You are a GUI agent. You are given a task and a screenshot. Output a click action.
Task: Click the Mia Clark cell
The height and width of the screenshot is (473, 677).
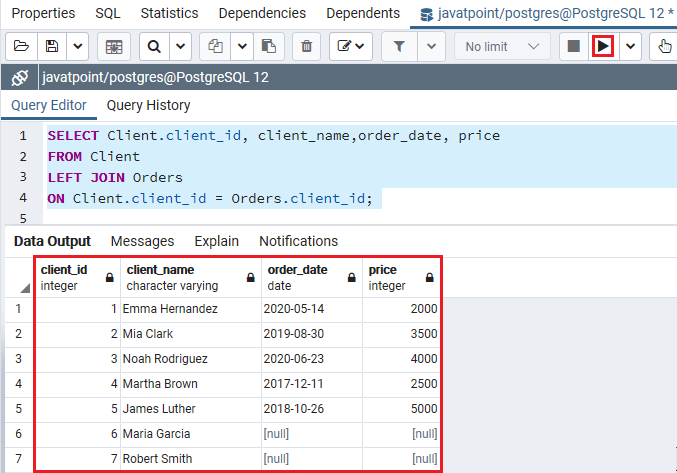click(191, 334)
